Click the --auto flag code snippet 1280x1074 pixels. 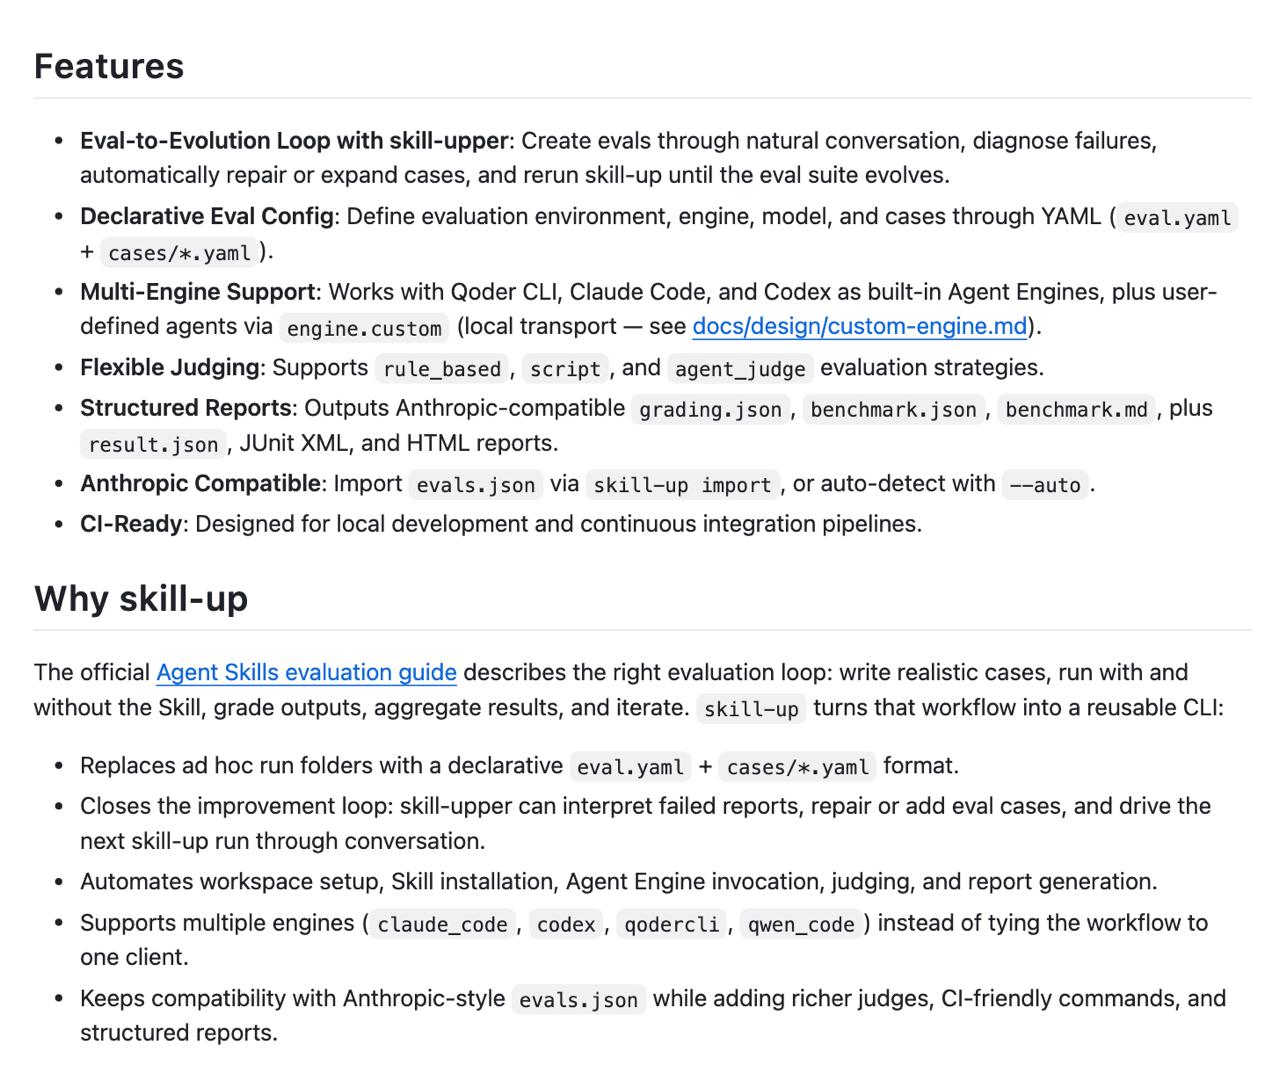1045,485
